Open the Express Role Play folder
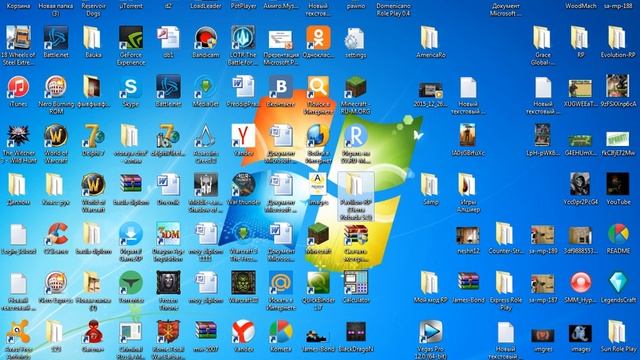Image resolution: width=640 pixels, height=360 pixels. pos(505,284)
